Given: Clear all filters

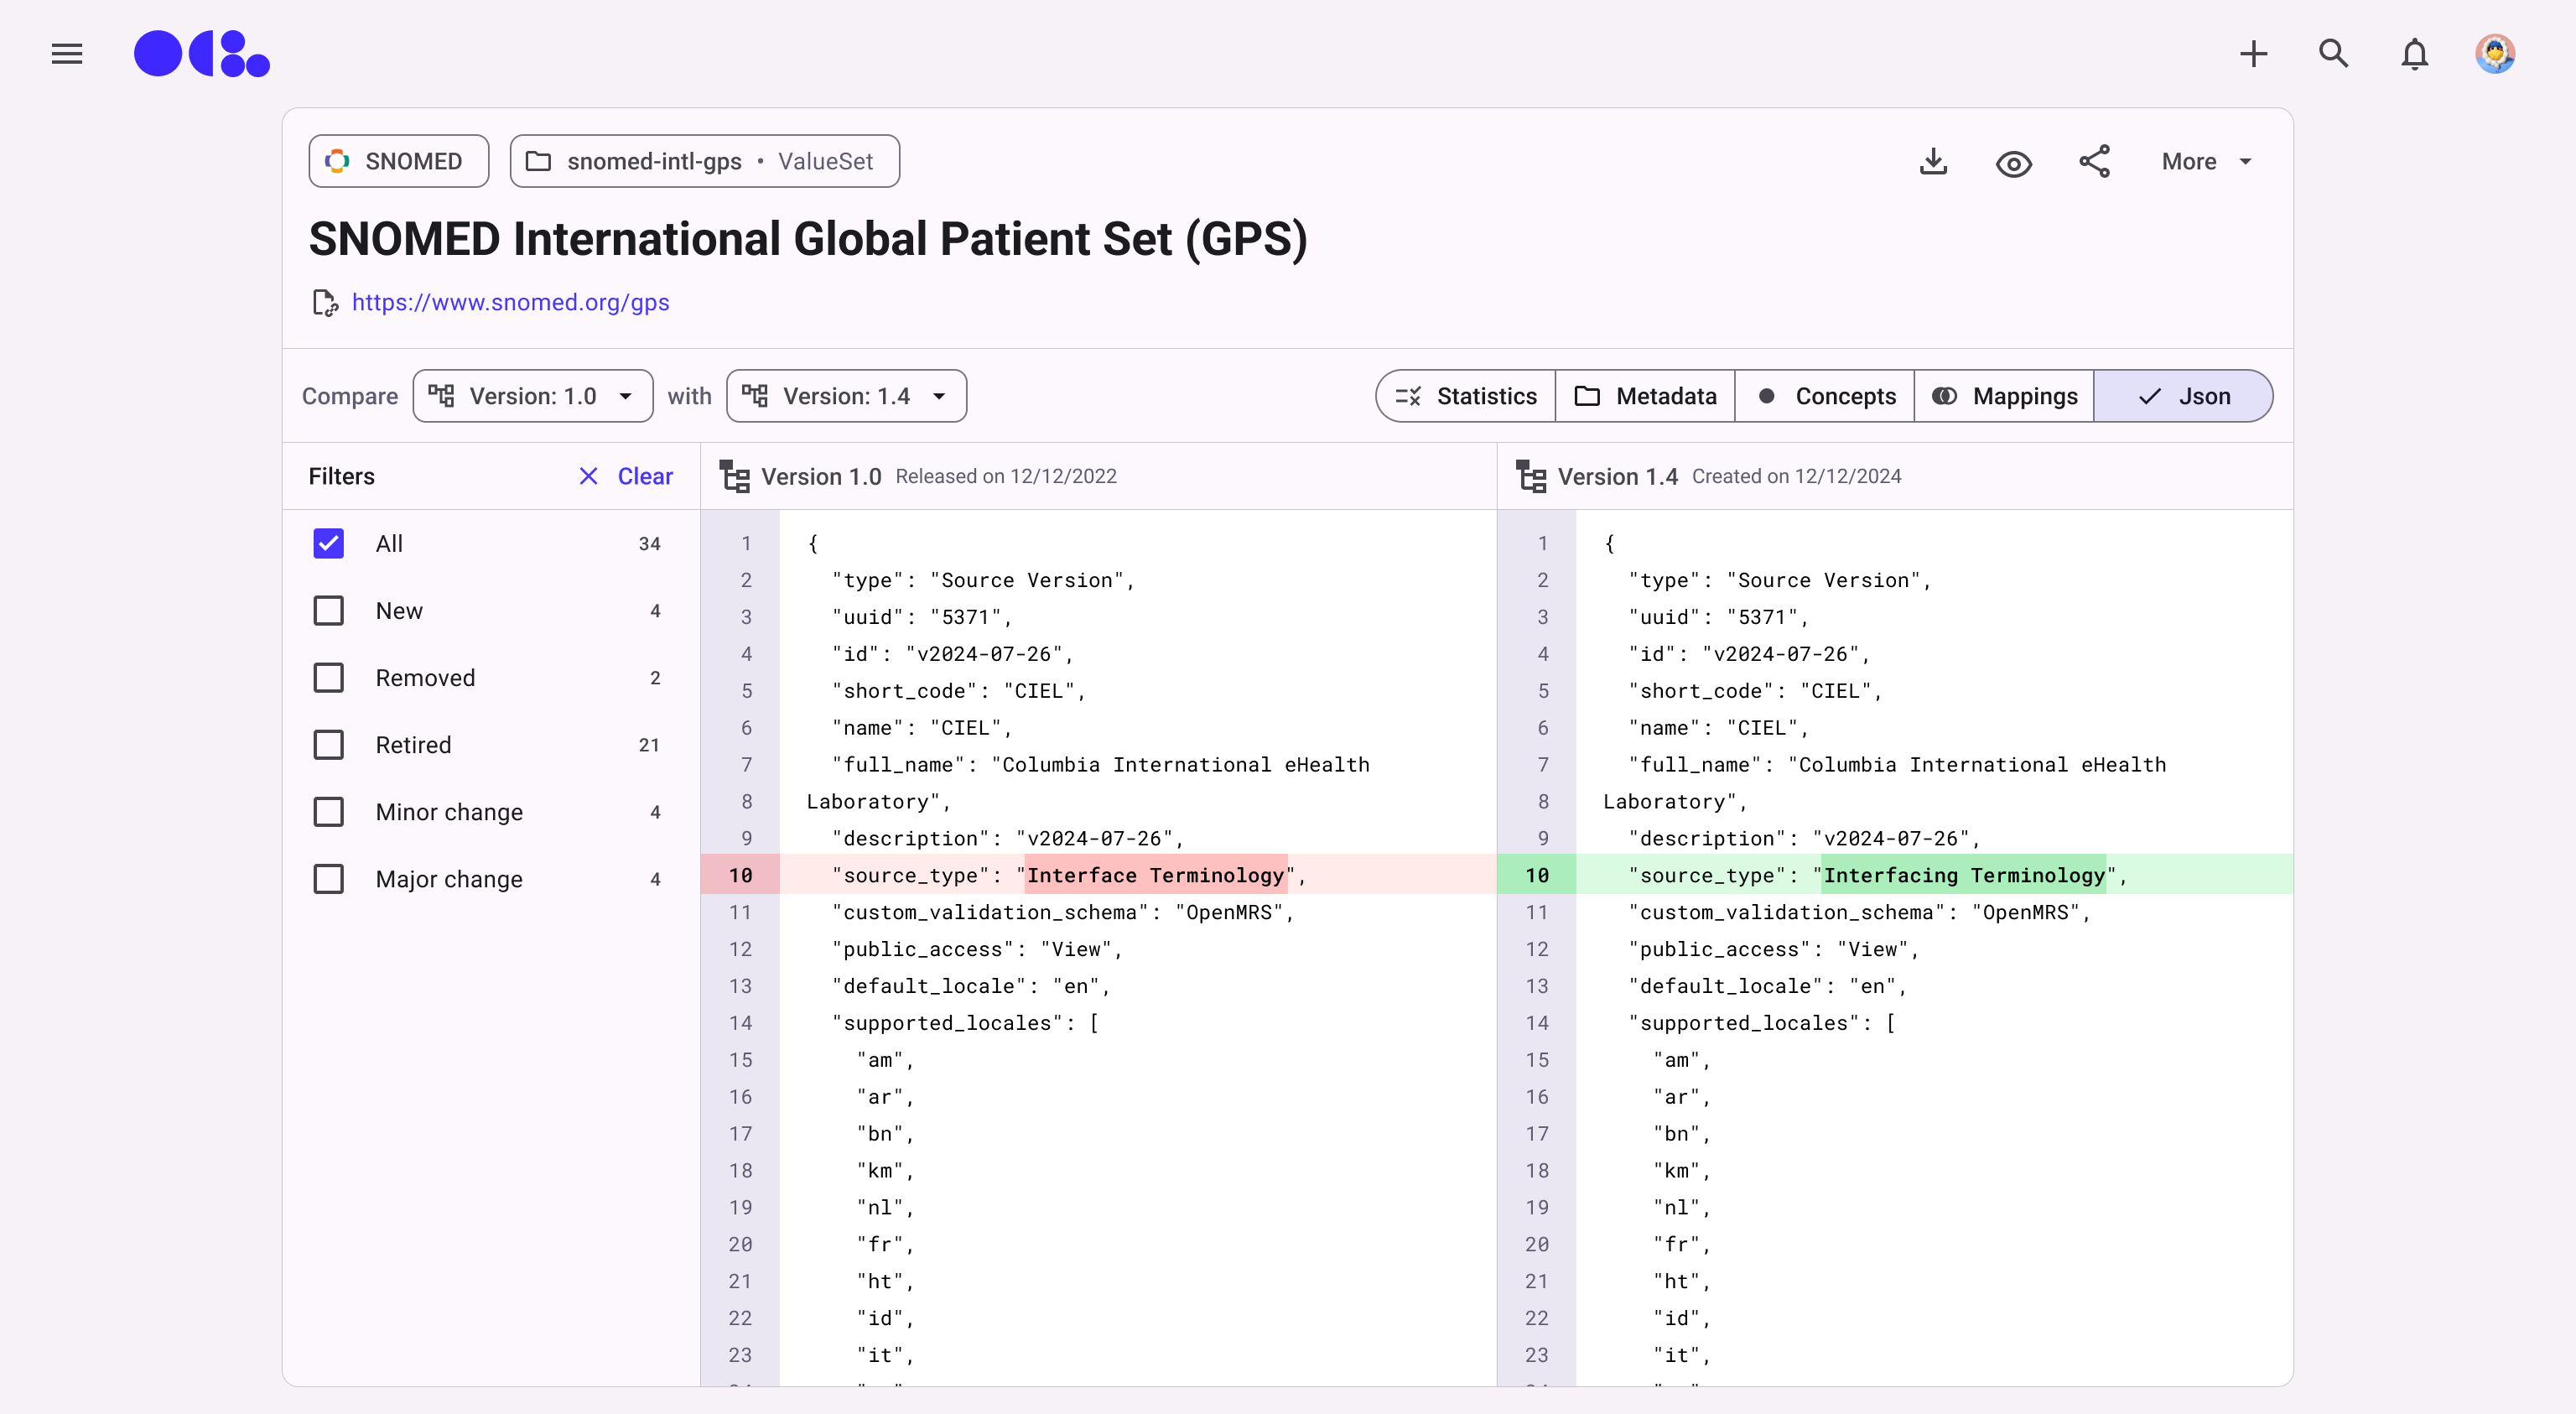Looking at the screenshot, I should (x=627, y=476).
